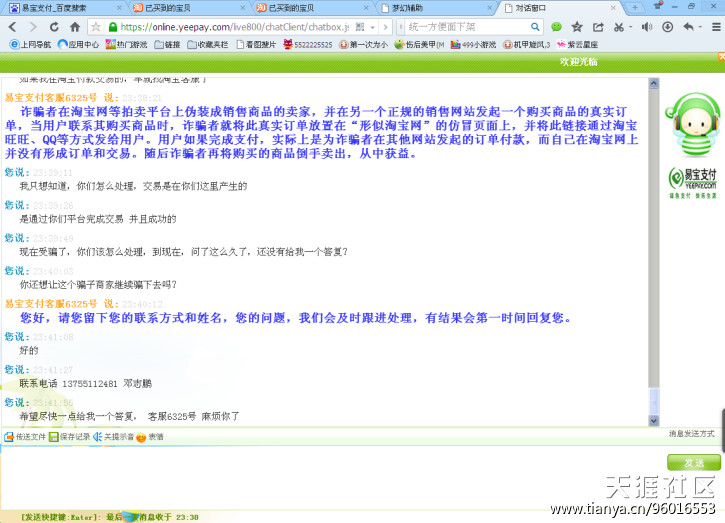The image size is (725, 523).
Task: Click the status text 最后一条消息收于 23:38
Action: [x=152, y=517]
